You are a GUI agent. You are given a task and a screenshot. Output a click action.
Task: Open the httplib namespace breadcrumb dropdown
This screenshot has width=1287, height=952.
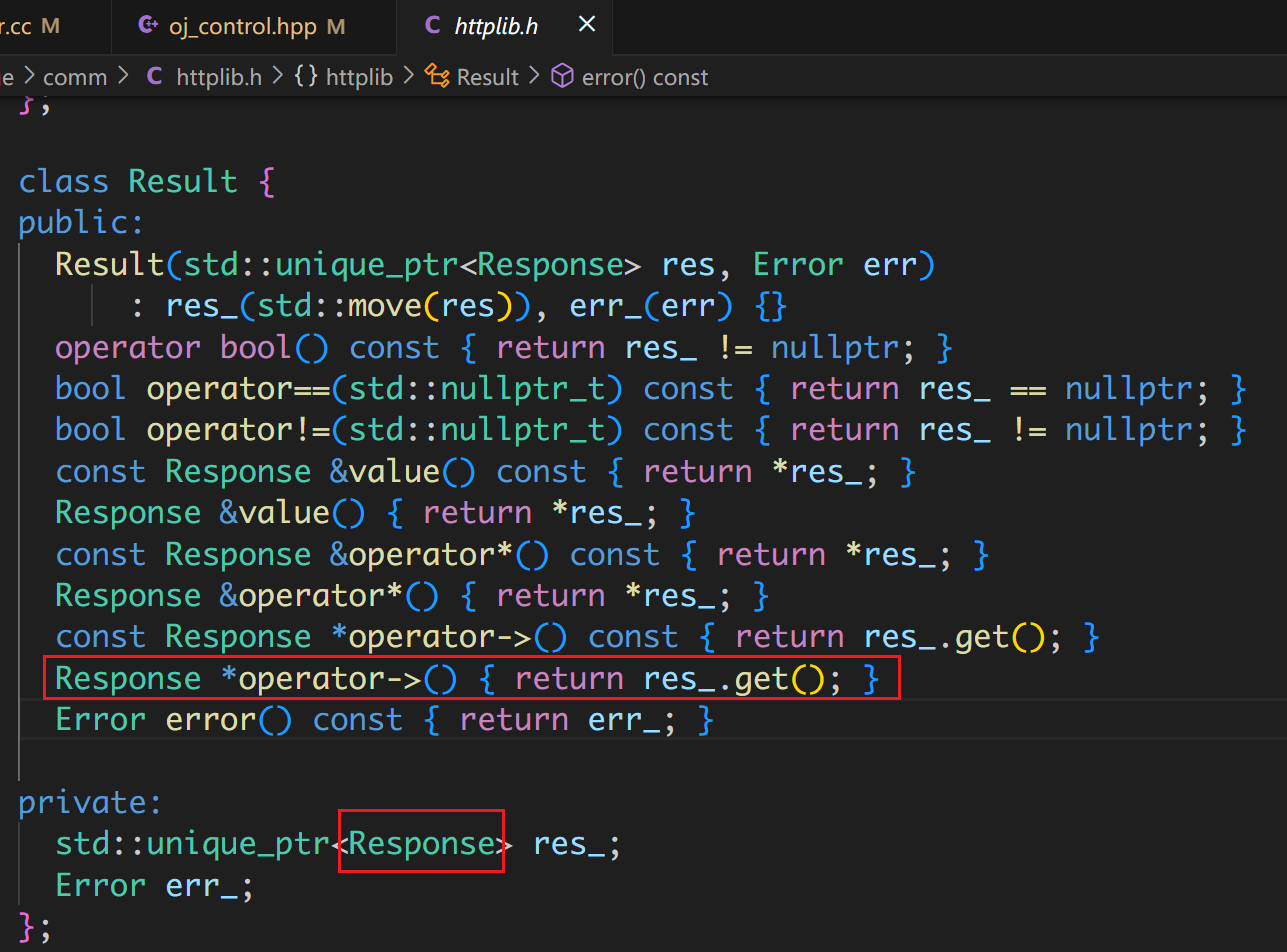pyautogui.click(x=360, y=77)
